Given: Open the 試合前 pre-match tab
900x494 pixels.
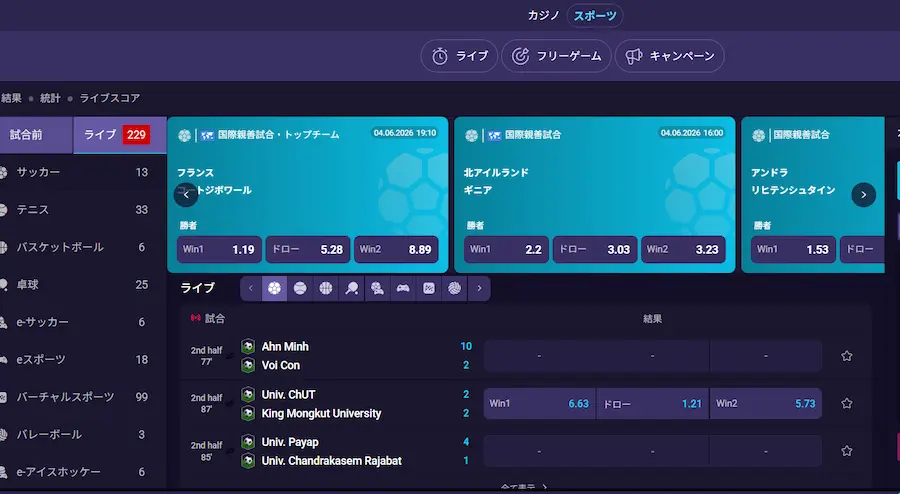Looking at the screenshot, I should click(34, 135).
